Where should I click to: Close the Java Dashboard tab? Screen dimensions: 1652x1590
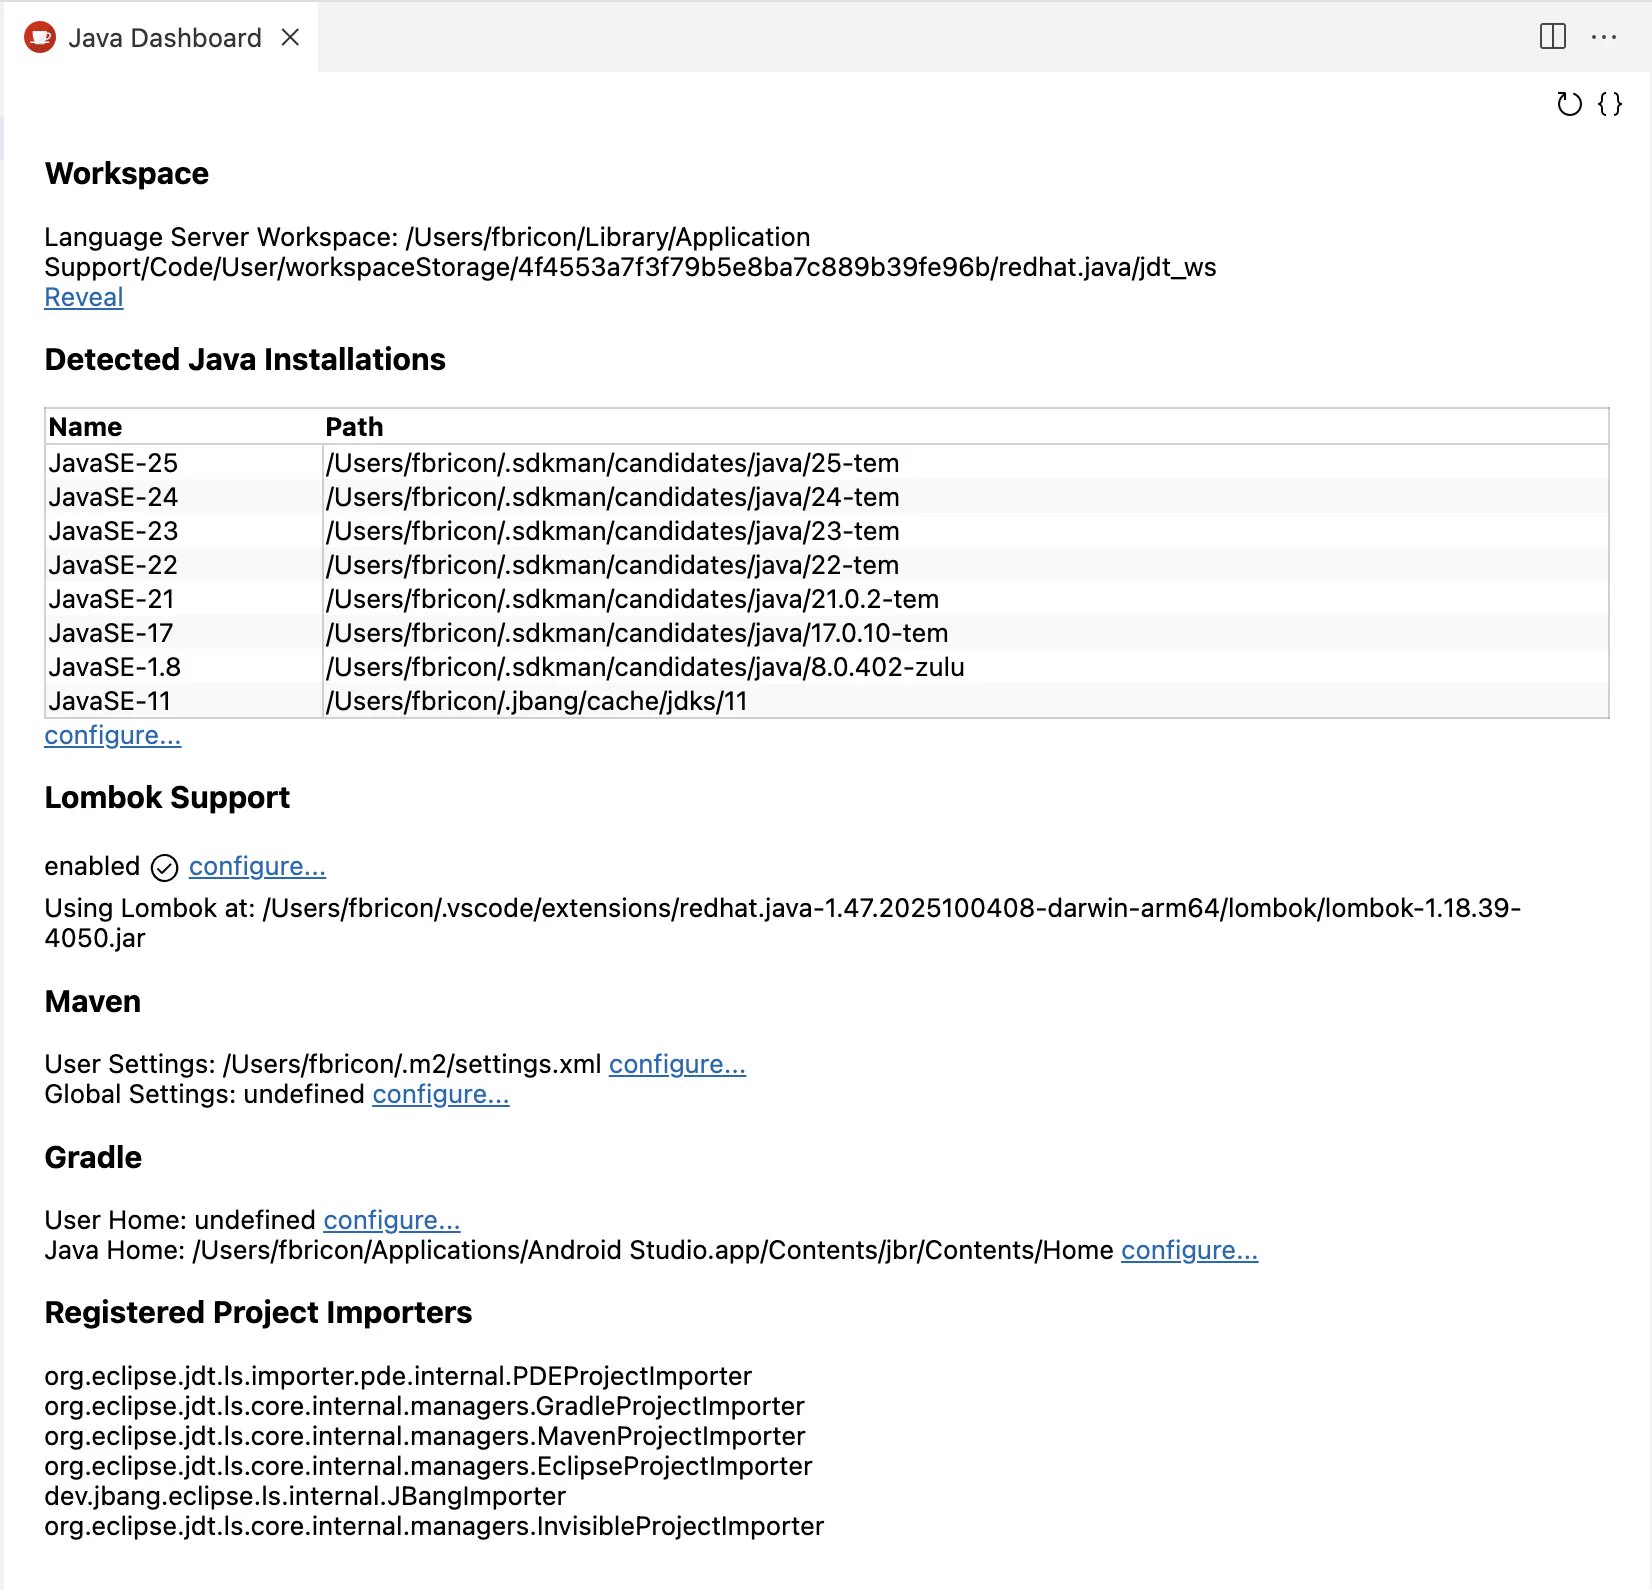tap(290, 37)
